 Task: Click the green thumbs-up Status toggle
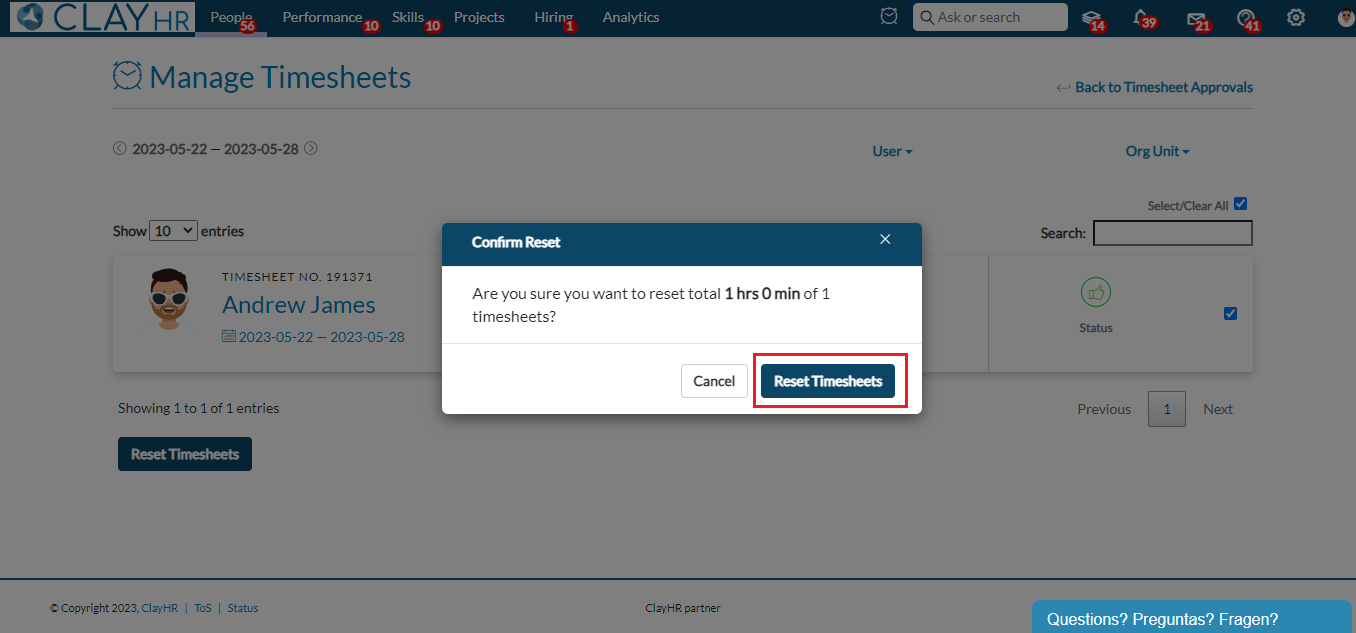pyautogui.click(x=1096, y=292)
